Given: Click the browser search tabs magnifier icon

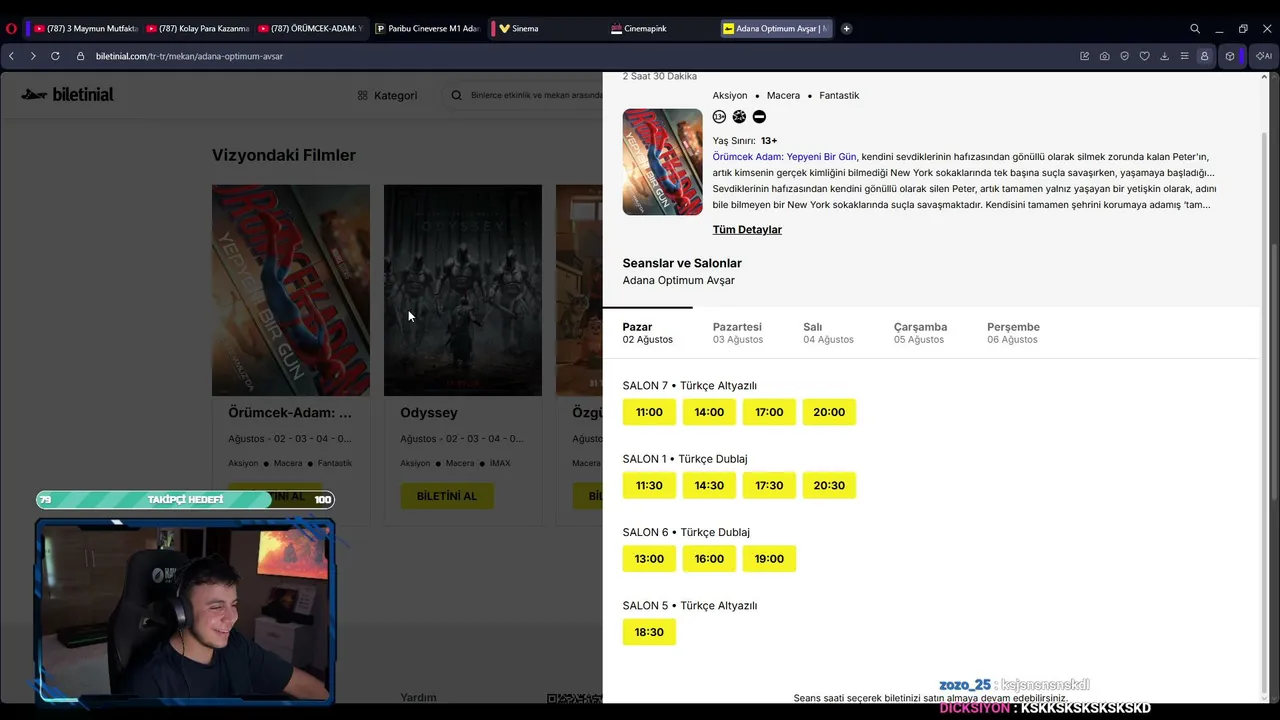Looking at the screenshot, I should [1195, 29].
